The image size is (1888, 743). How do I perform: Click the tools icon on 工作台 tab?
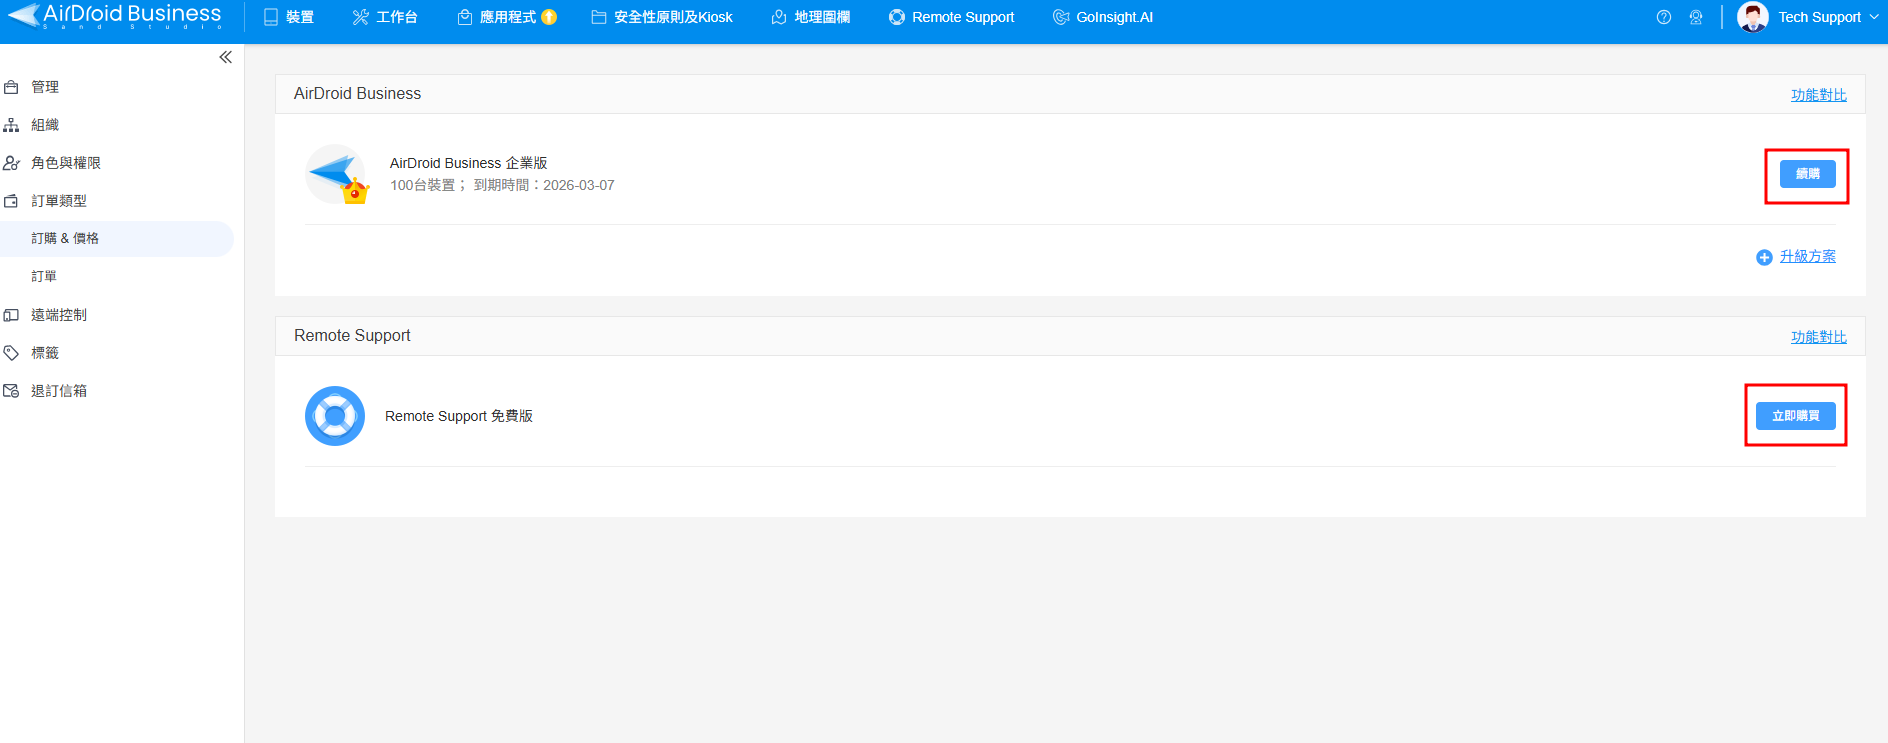coord(361,17)
